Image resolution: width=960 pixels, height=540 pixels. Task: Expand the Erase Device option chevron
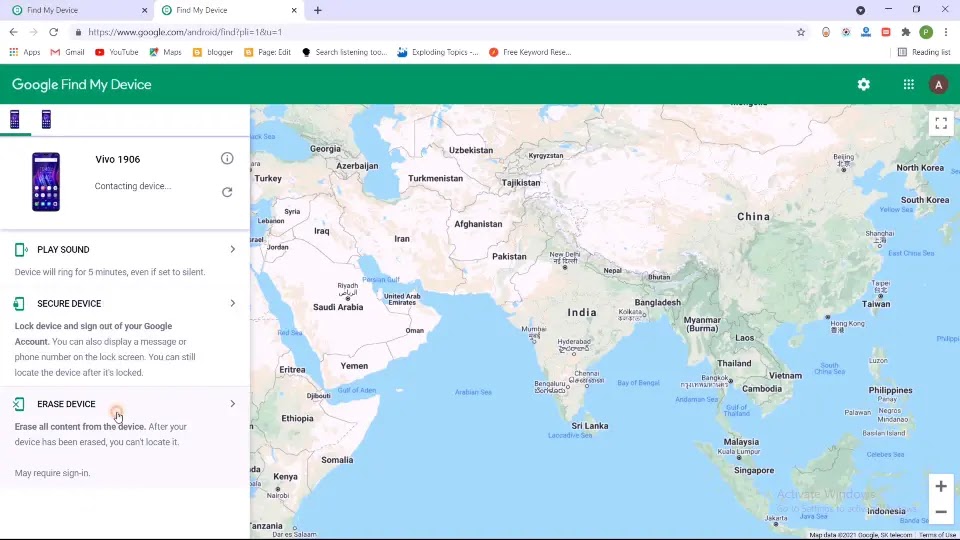click(x=233, y=403)
